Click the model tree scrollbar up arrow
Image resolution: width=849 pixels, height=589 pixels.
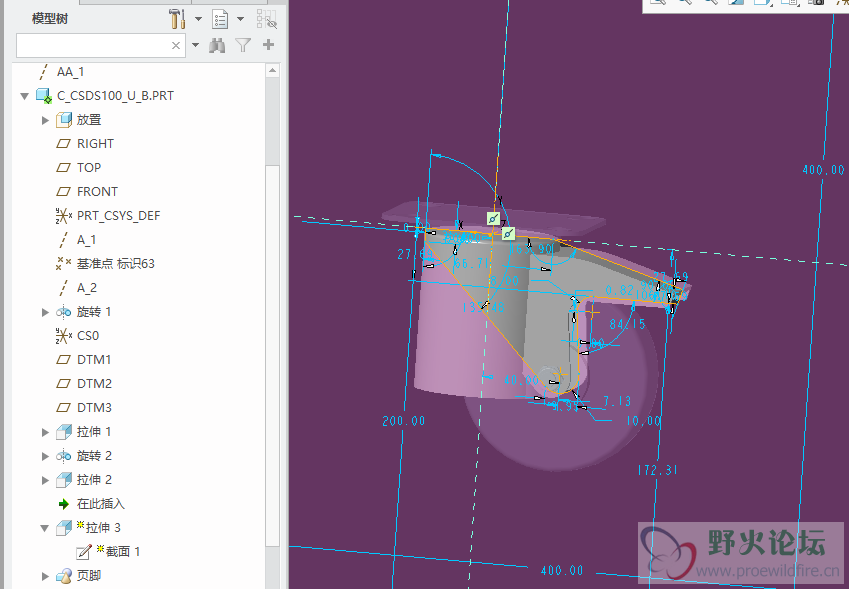pos(273,70)
